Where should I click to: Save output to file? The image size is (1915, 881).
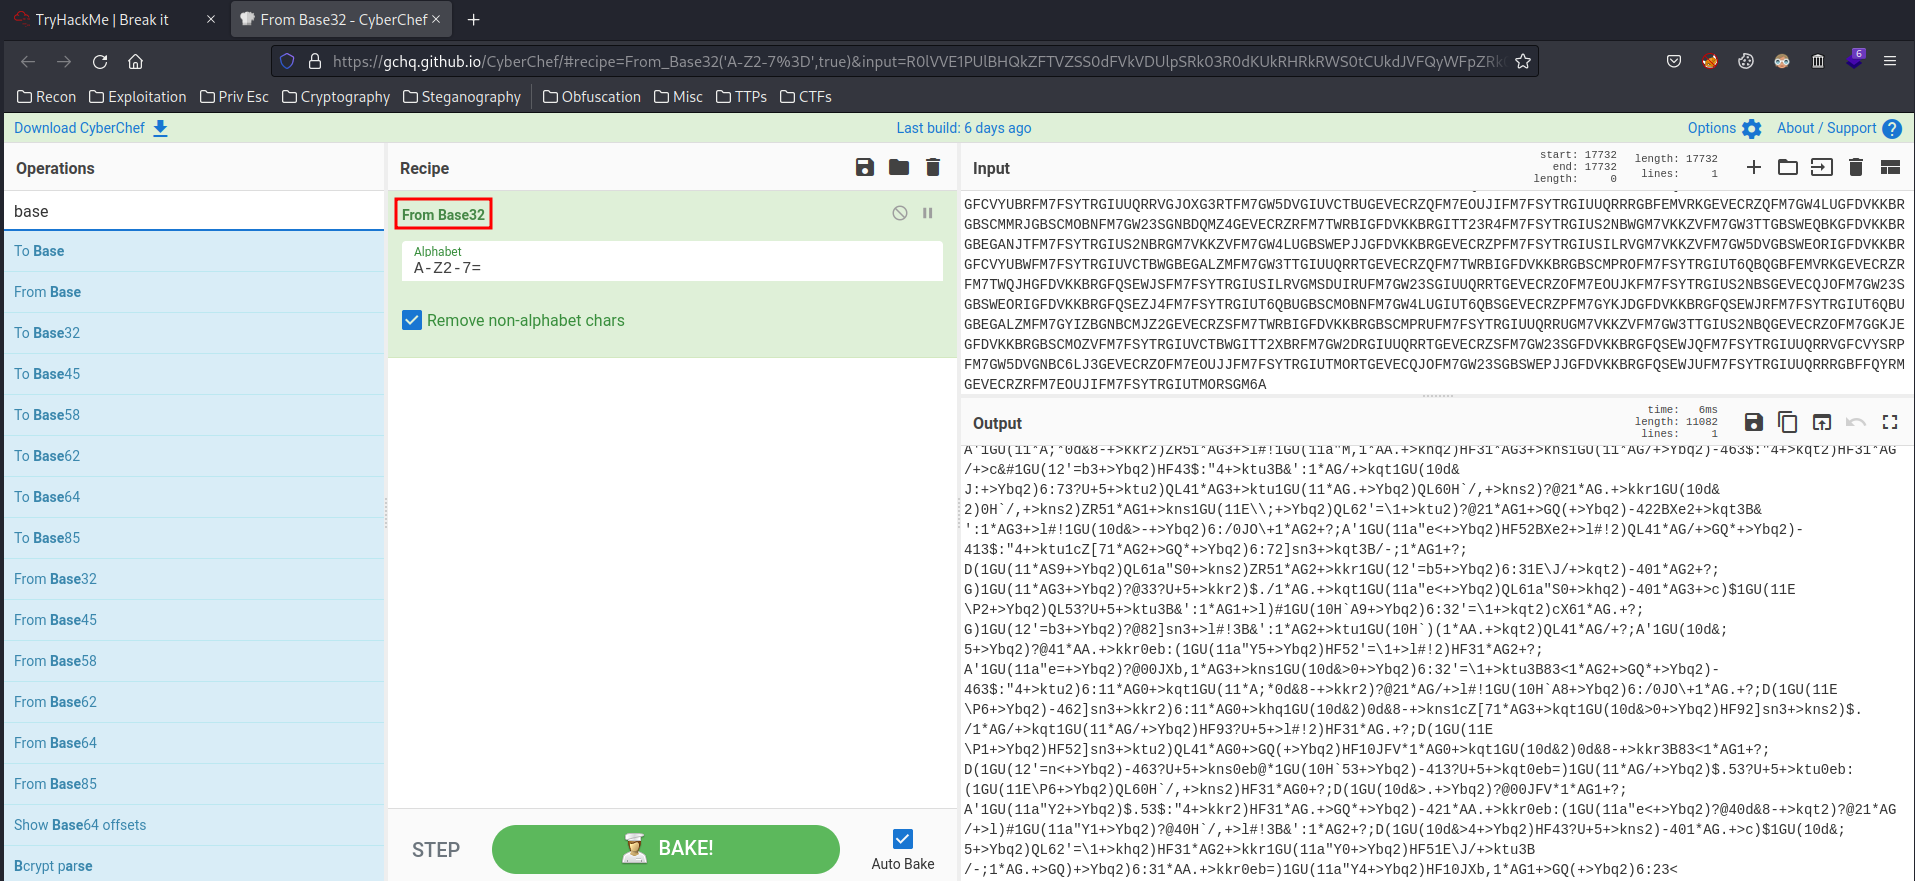(1754, 422)
